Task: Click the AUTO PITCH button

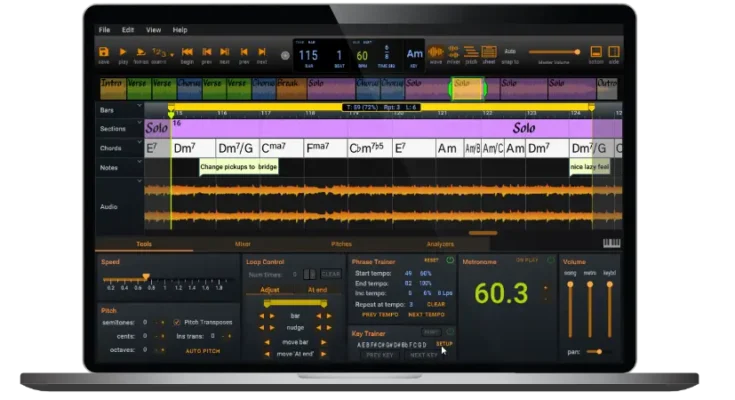Action: click(x=203, y=351)
